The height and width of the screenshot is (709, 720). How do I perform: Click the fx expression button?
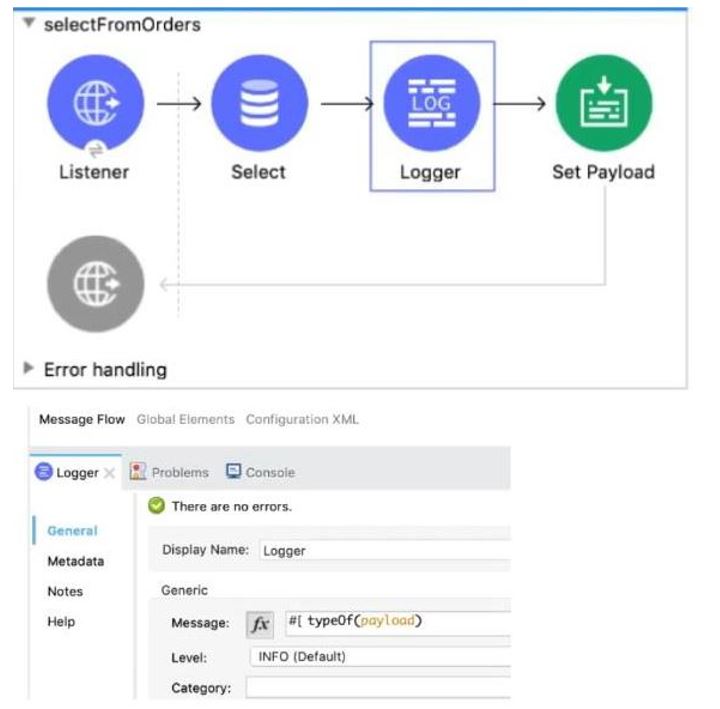[x=260, y=624]
